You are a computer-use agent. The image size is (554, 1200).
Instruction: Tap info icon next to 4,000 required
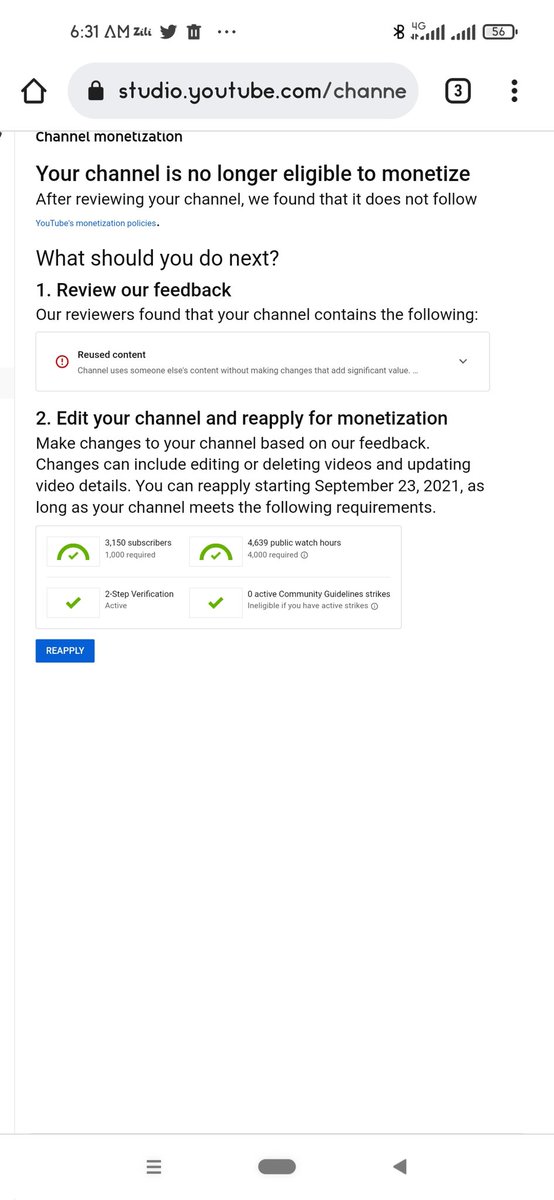coord(304,555)
